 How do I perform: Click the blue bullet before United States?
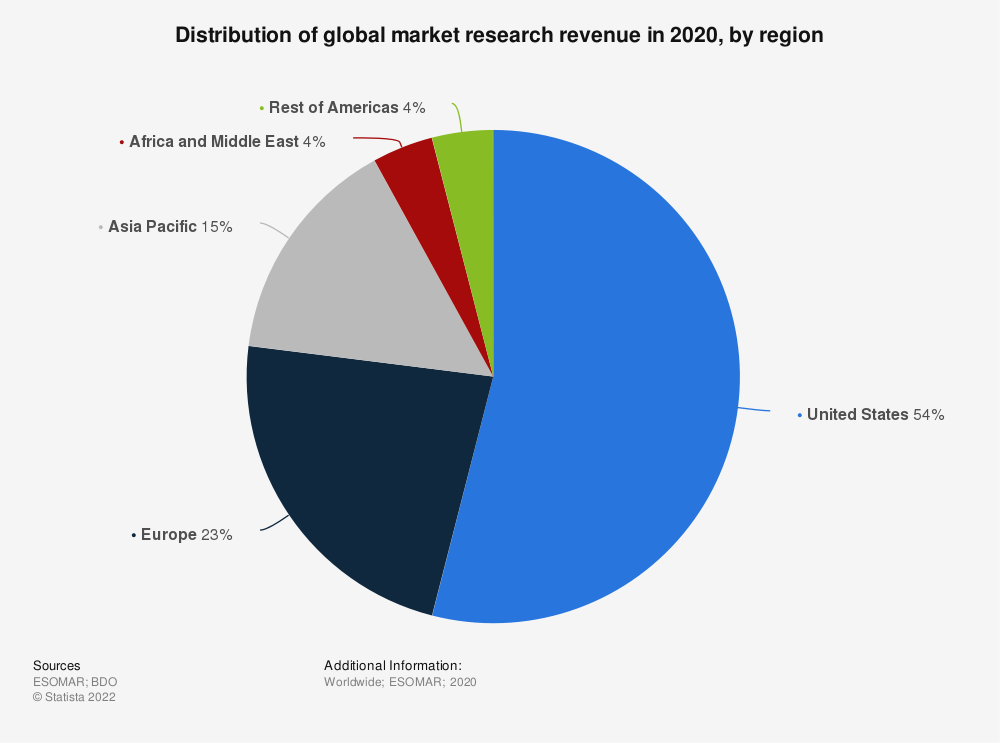pyautogui.click(x=800, y=415)
